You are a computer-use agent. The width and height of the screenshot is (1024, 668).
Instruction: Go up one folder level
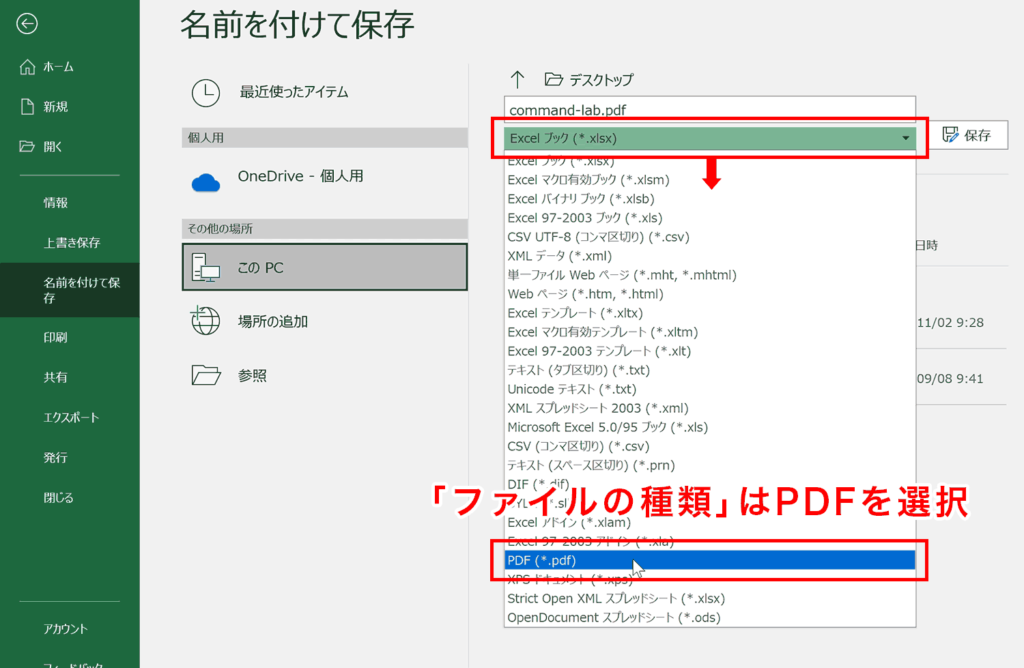point(517,80)
